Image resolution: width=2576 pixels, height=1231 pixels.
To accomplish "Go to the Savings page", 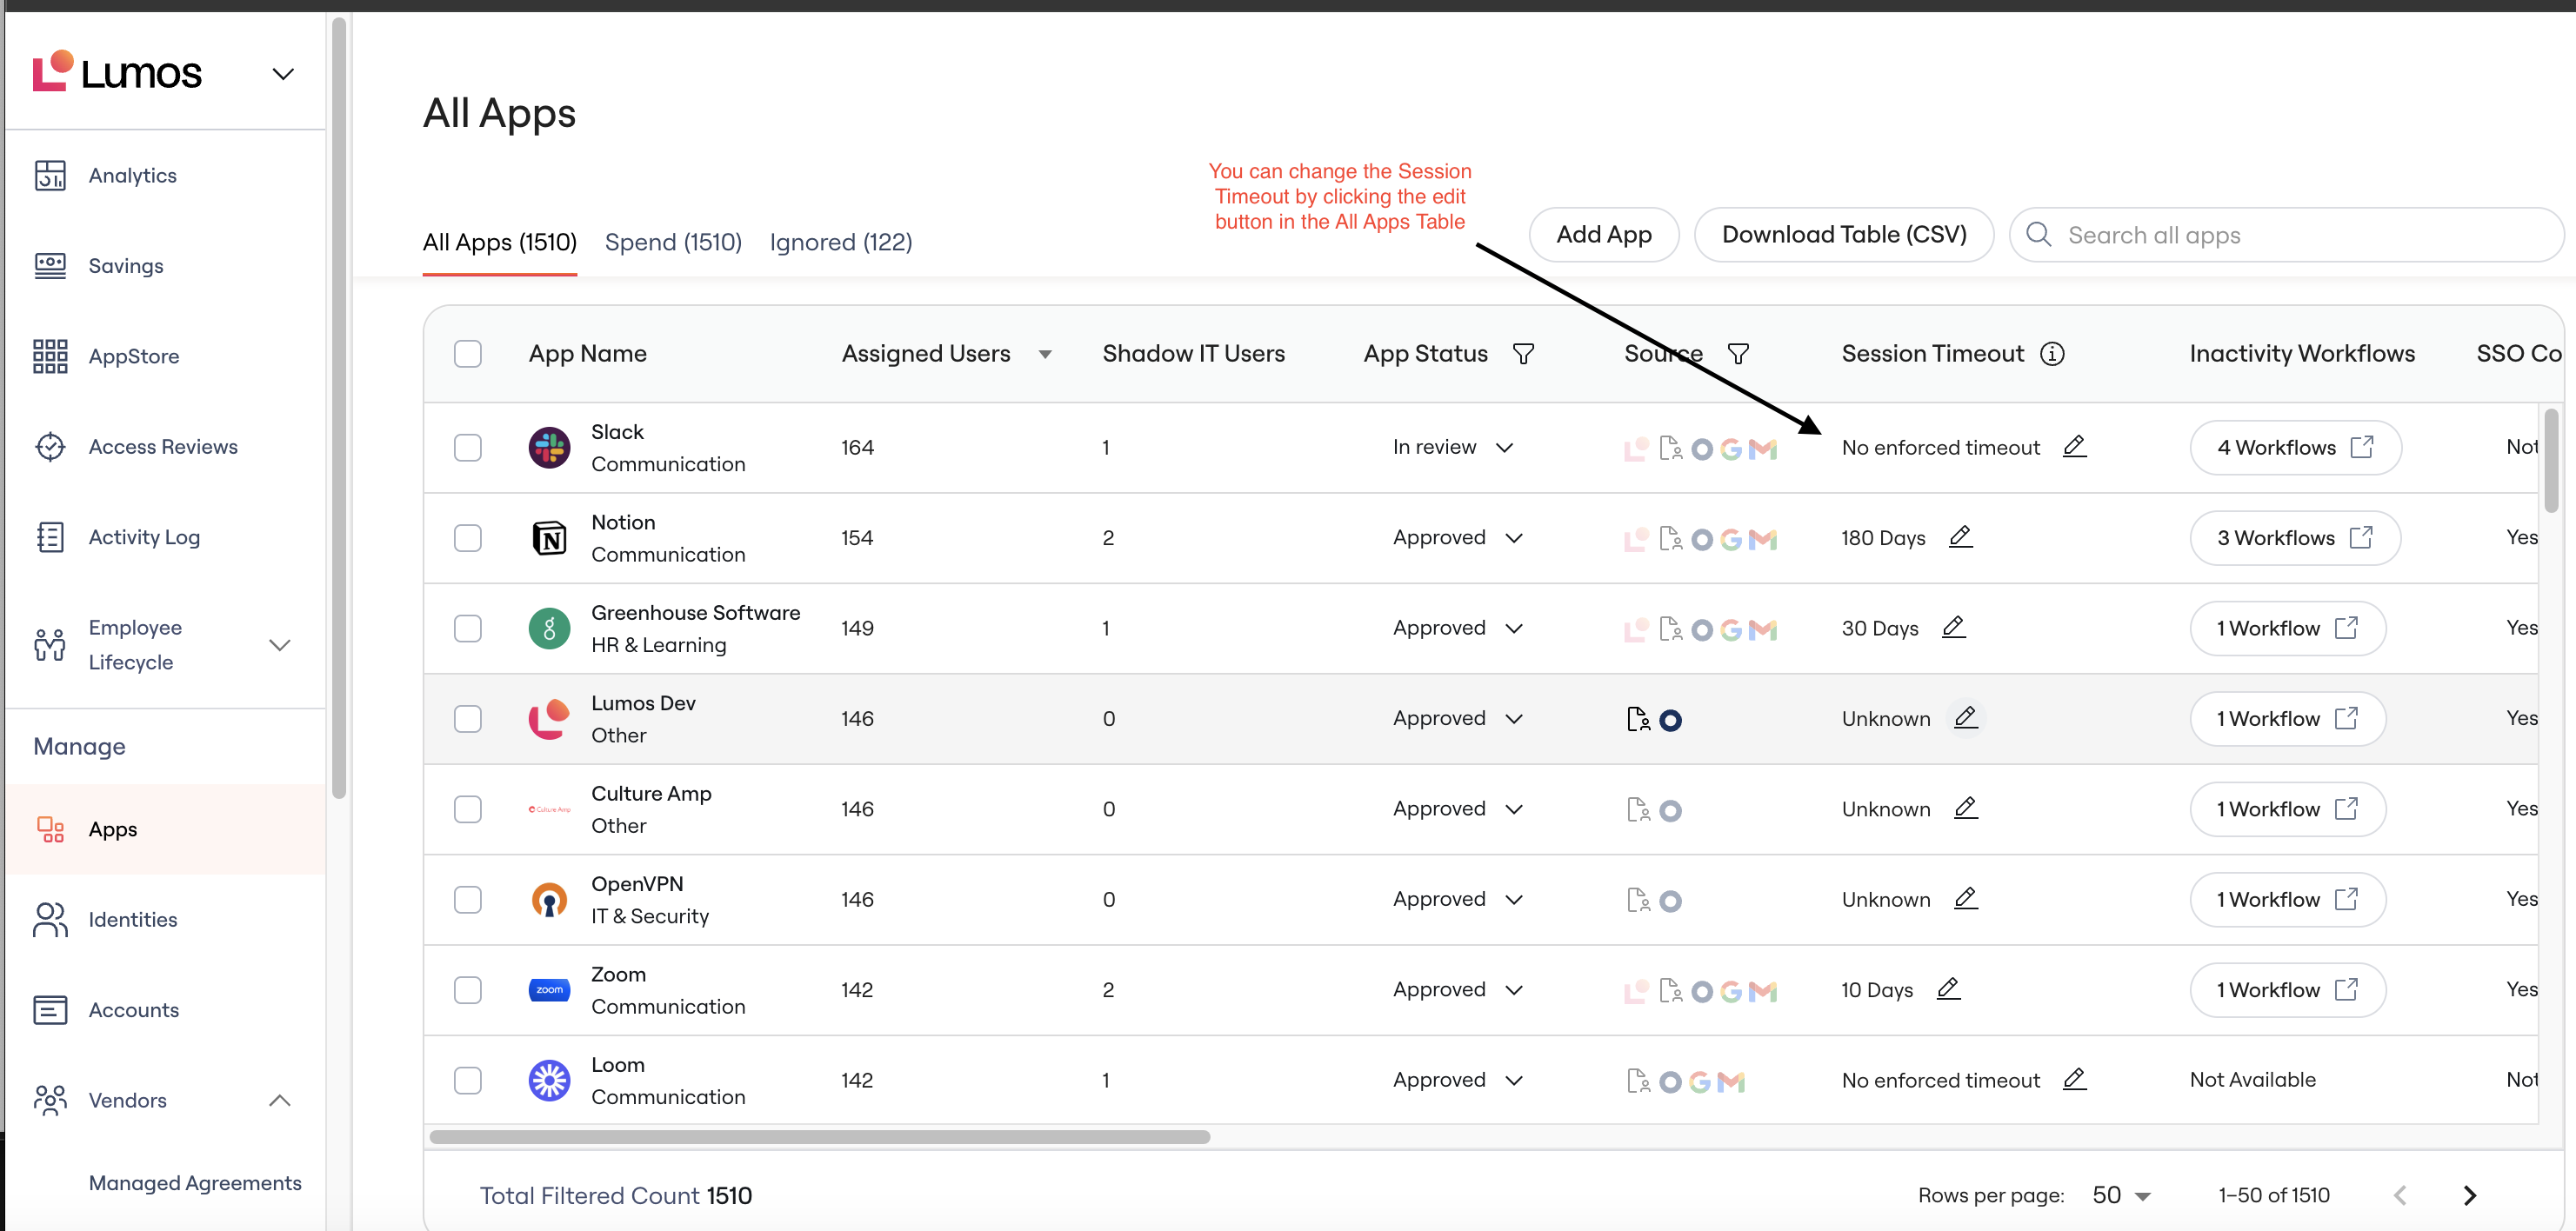I will point(125,266).
